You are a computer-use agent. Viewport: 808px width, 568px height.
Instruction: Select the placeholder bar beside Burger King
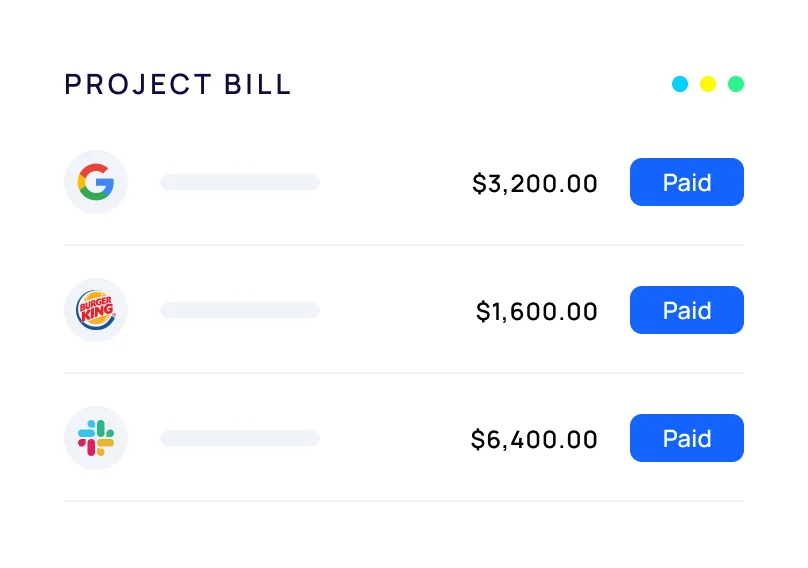240,310
